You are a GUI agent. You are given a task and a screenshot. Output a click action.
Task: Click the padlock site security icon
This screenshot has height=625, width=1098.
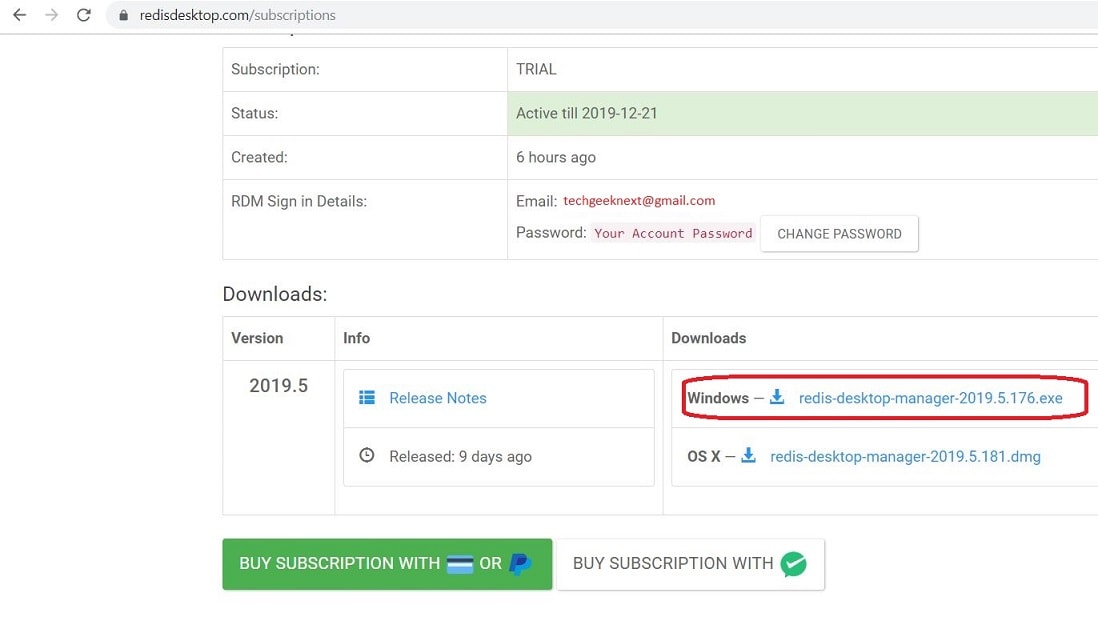[123, 15]
